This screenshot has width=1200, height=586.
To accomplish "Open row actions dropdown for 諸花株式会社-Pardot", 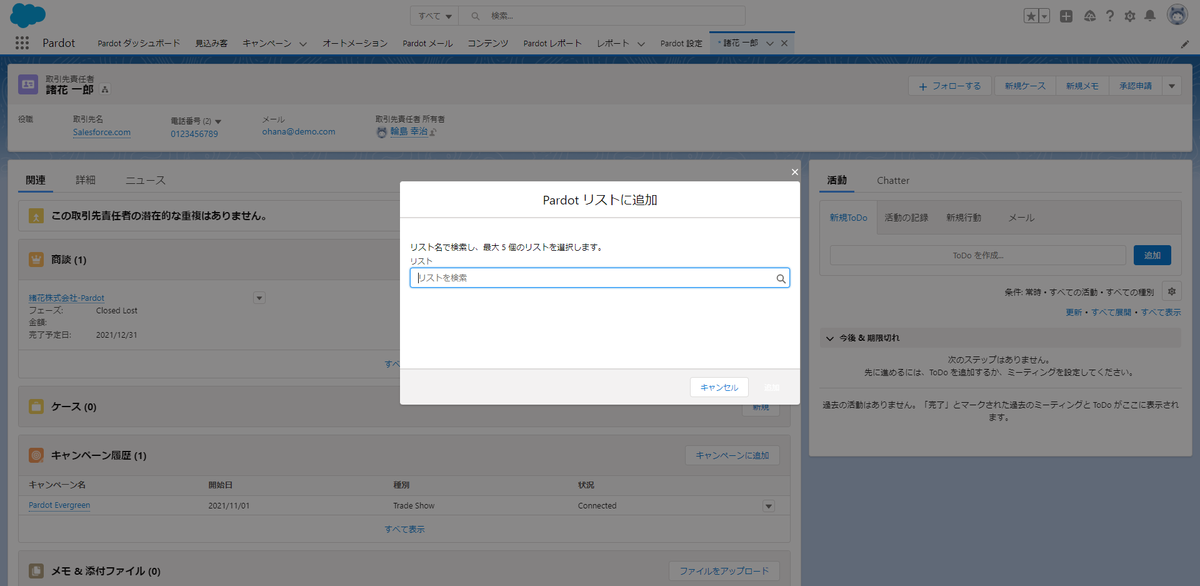I will [259, 298].
